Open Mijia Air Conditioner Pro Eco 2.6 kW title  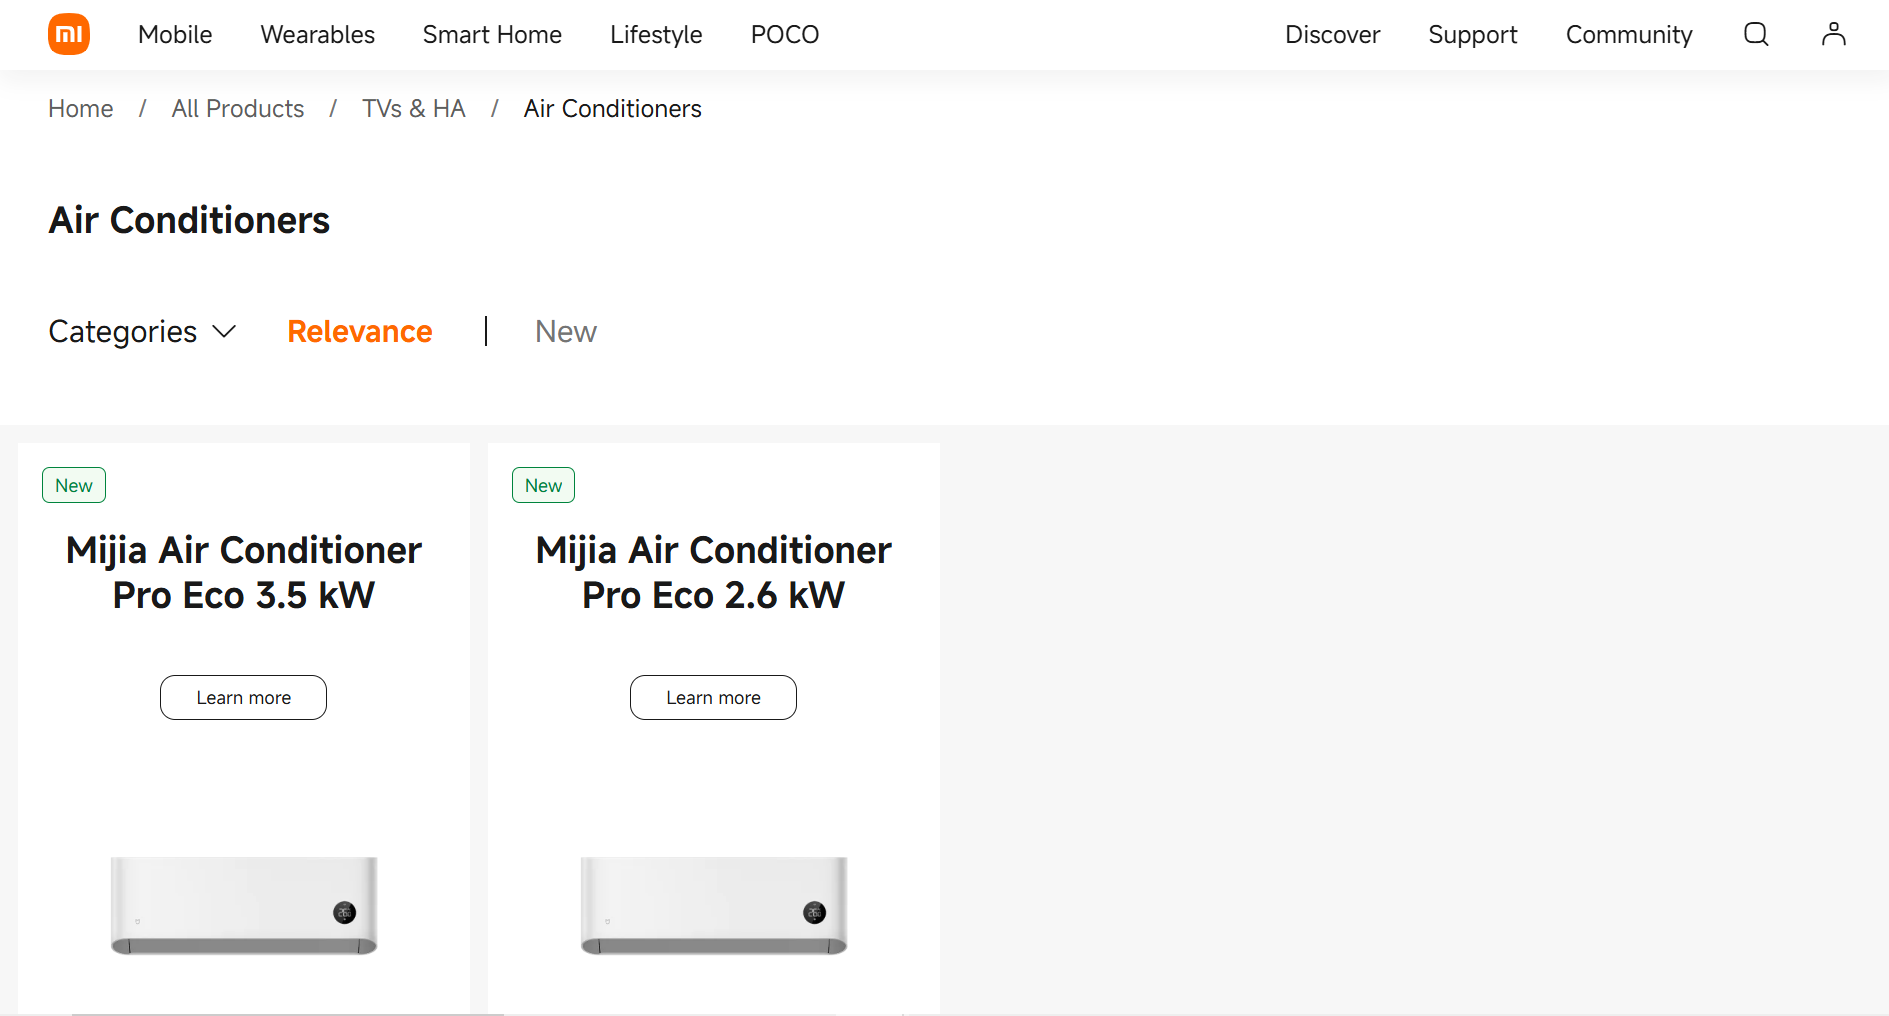[x=714, y=573]
